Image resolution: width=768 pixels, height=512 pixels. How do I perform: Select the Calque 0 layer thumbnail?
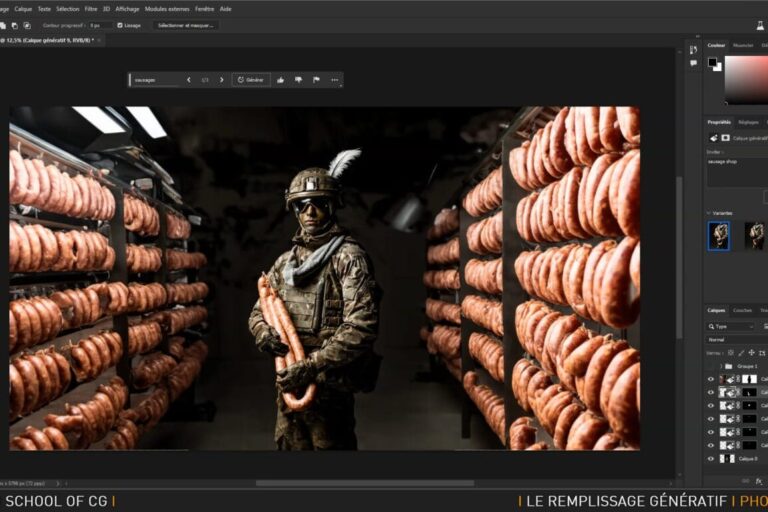pyautogui.click(x=727, y=459)
